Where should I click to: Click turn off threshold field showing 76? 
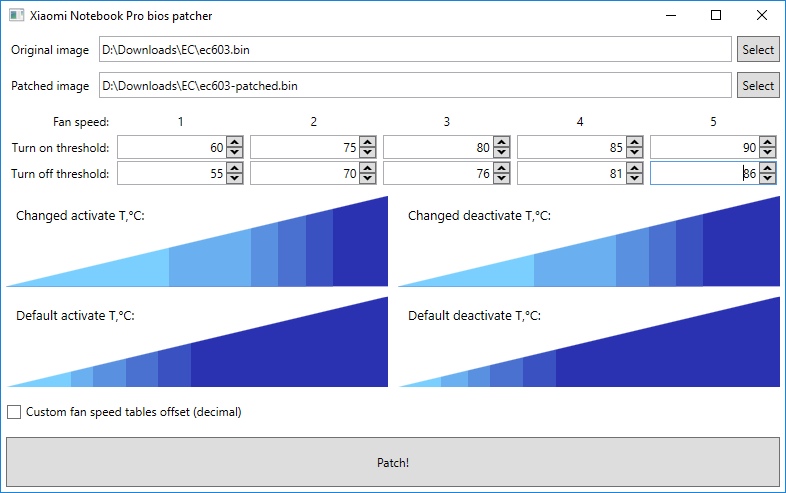pyautogui.click(x=439, y=174)
